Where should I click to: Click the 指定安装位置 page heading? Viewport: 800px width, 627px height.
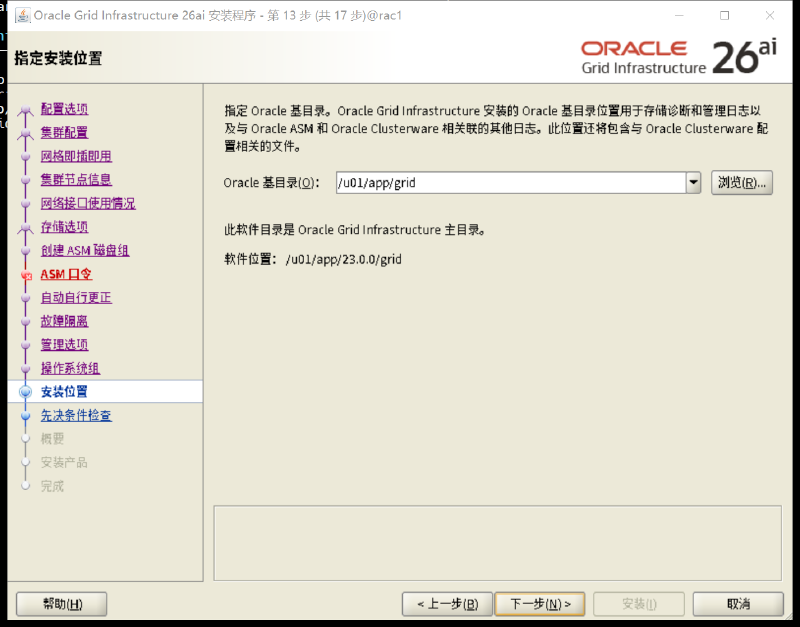click(58, 58)
